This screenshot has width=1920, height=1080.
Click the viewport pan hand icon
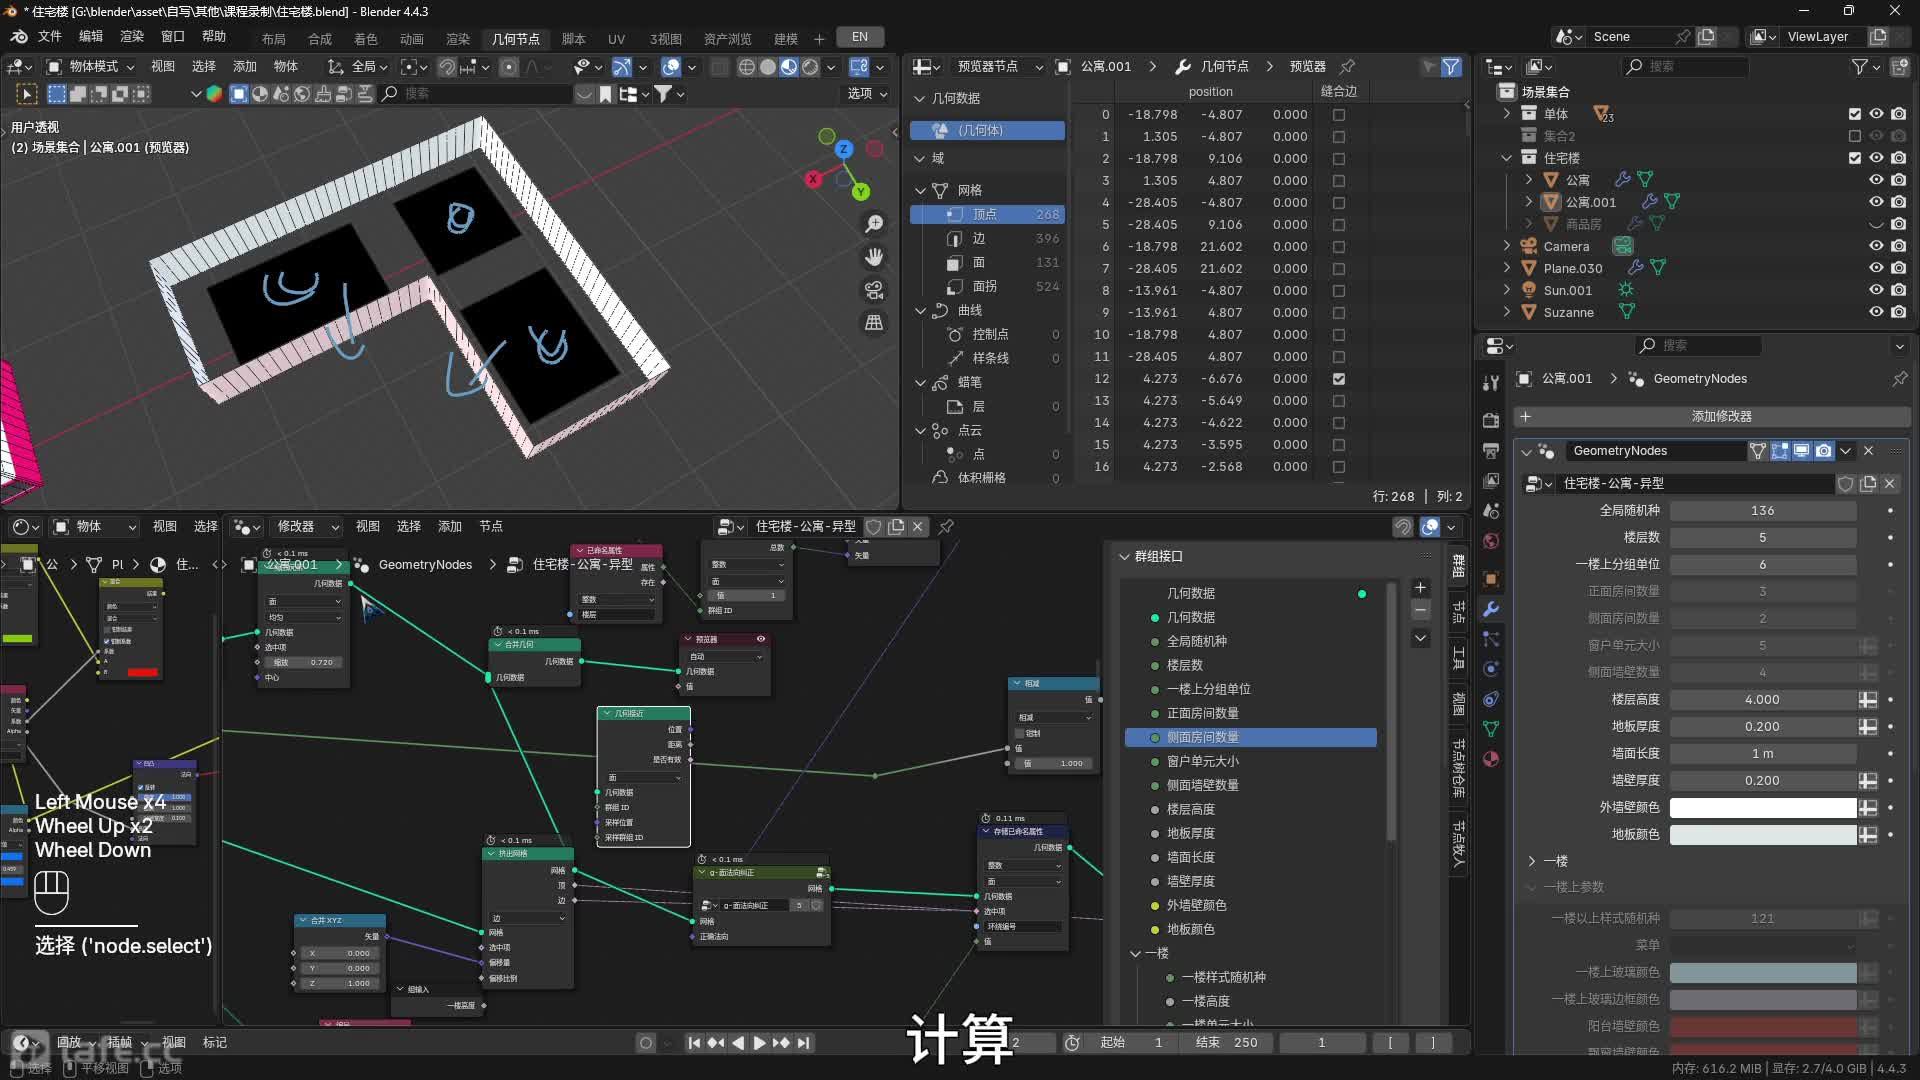[874, 257]
